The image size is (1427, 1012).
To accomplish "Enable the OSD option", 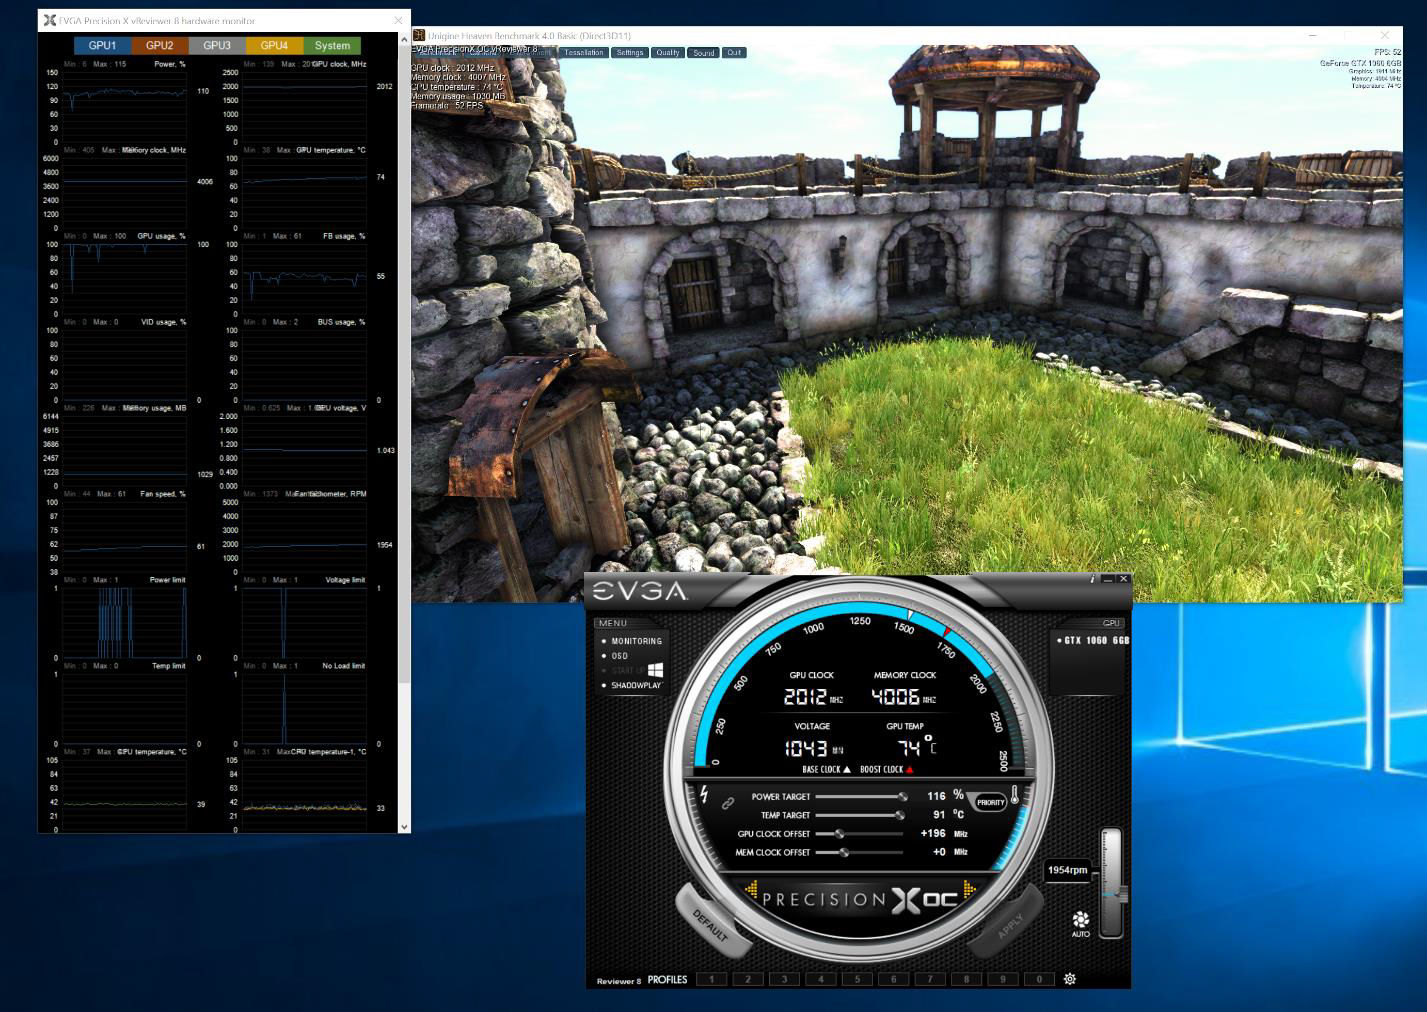I will (x=620, y=656).
